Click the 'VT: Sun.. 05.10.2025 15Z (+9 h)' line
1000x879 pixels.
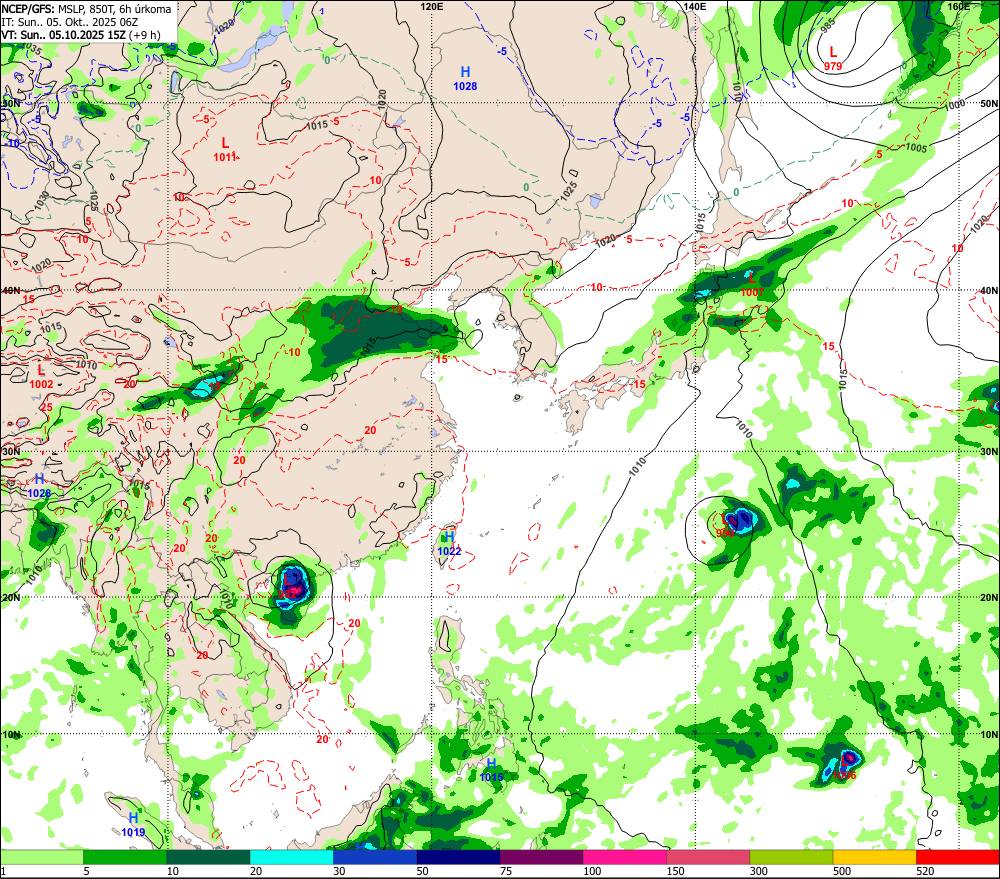click(80, 34)
